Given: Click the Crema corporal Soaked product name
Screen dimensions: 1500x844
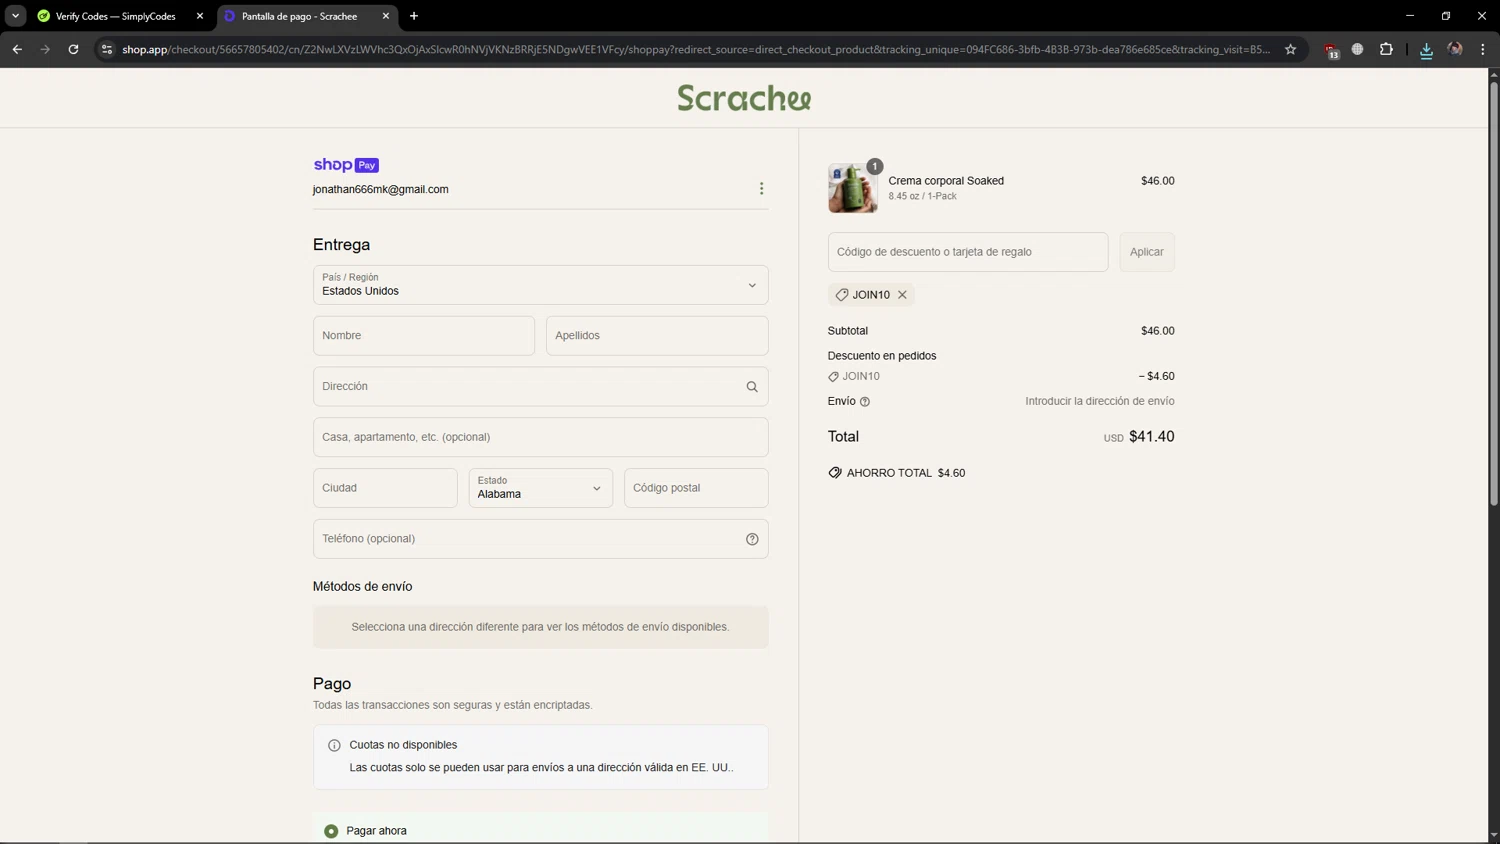Looking at the screenshot, I should tap(946, 181).
